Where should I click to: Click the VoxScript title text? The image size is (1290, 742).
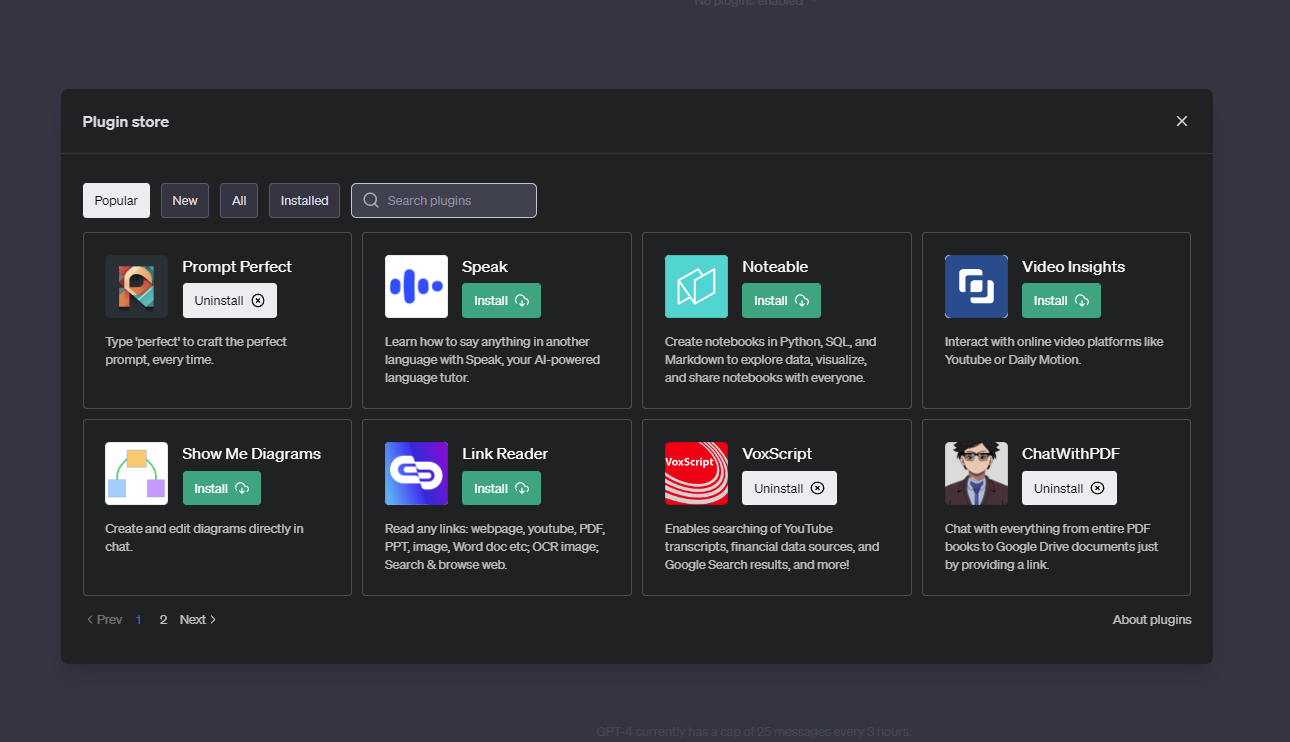pos(777,454)
